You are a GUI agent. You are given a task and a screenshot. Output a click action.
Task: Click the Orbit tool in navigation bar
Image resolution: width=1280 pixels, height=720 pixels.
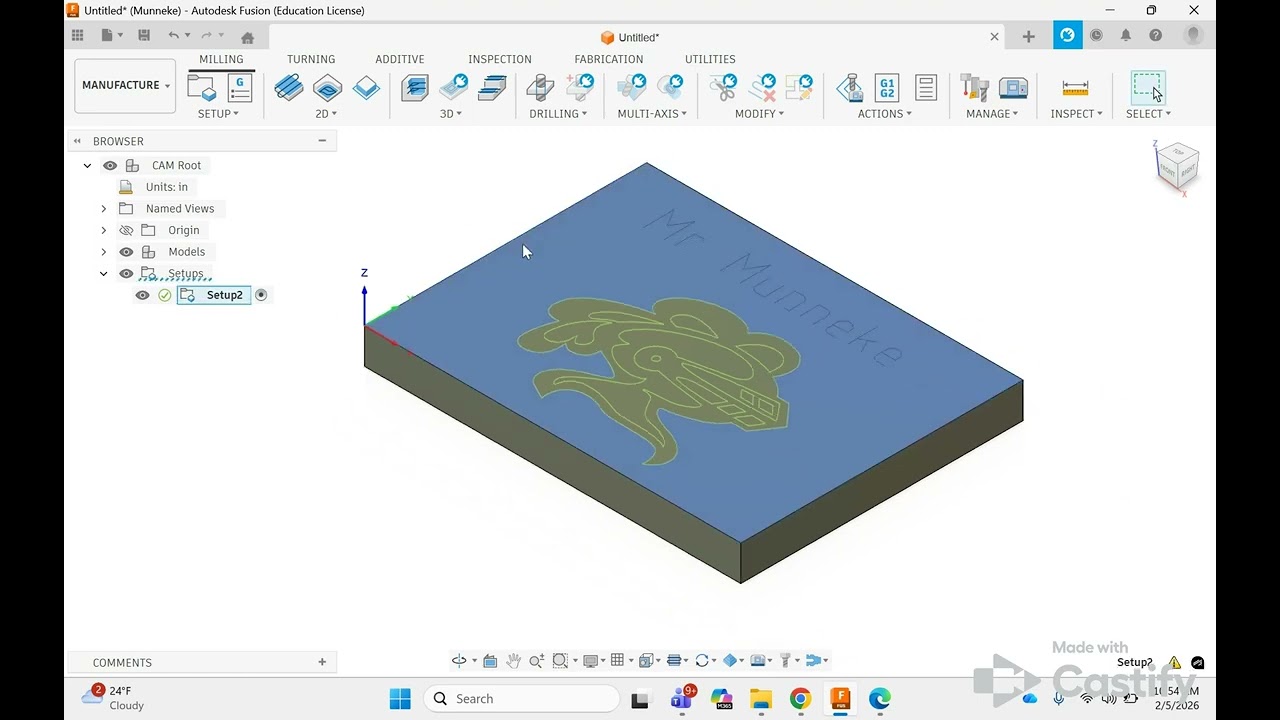pyautogui.click(x=459, y=660)
